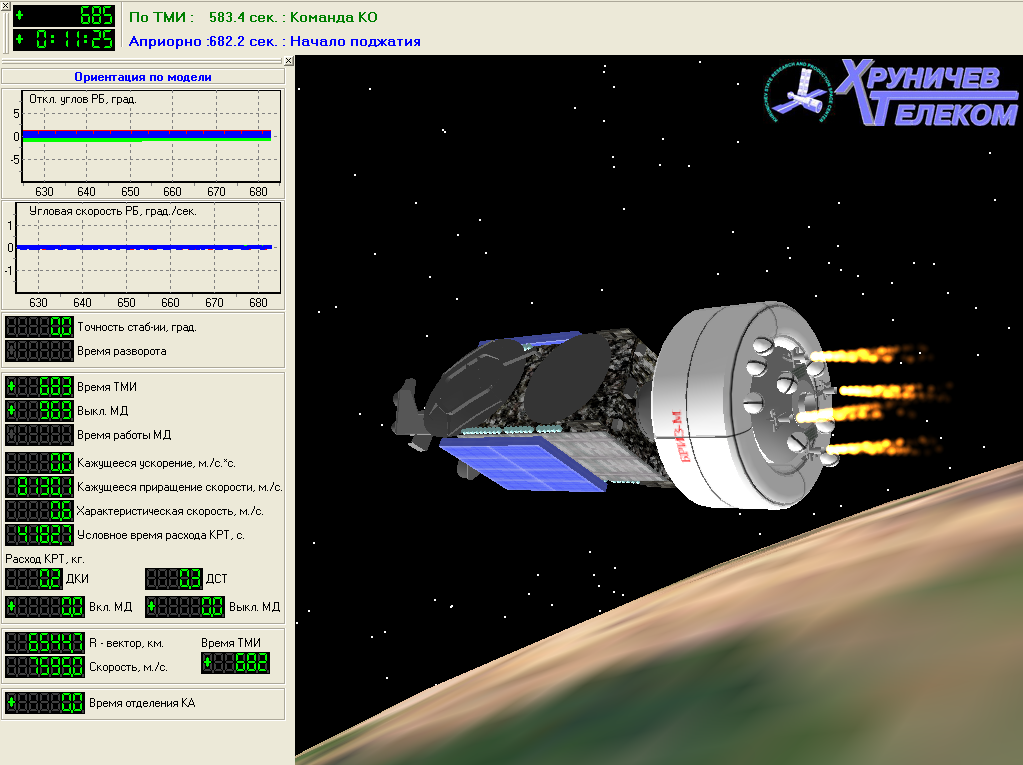Screen dimensions: 1023x765
Task: Select the 'Выкл. МД' display showing 969
Action: (40, 410)
